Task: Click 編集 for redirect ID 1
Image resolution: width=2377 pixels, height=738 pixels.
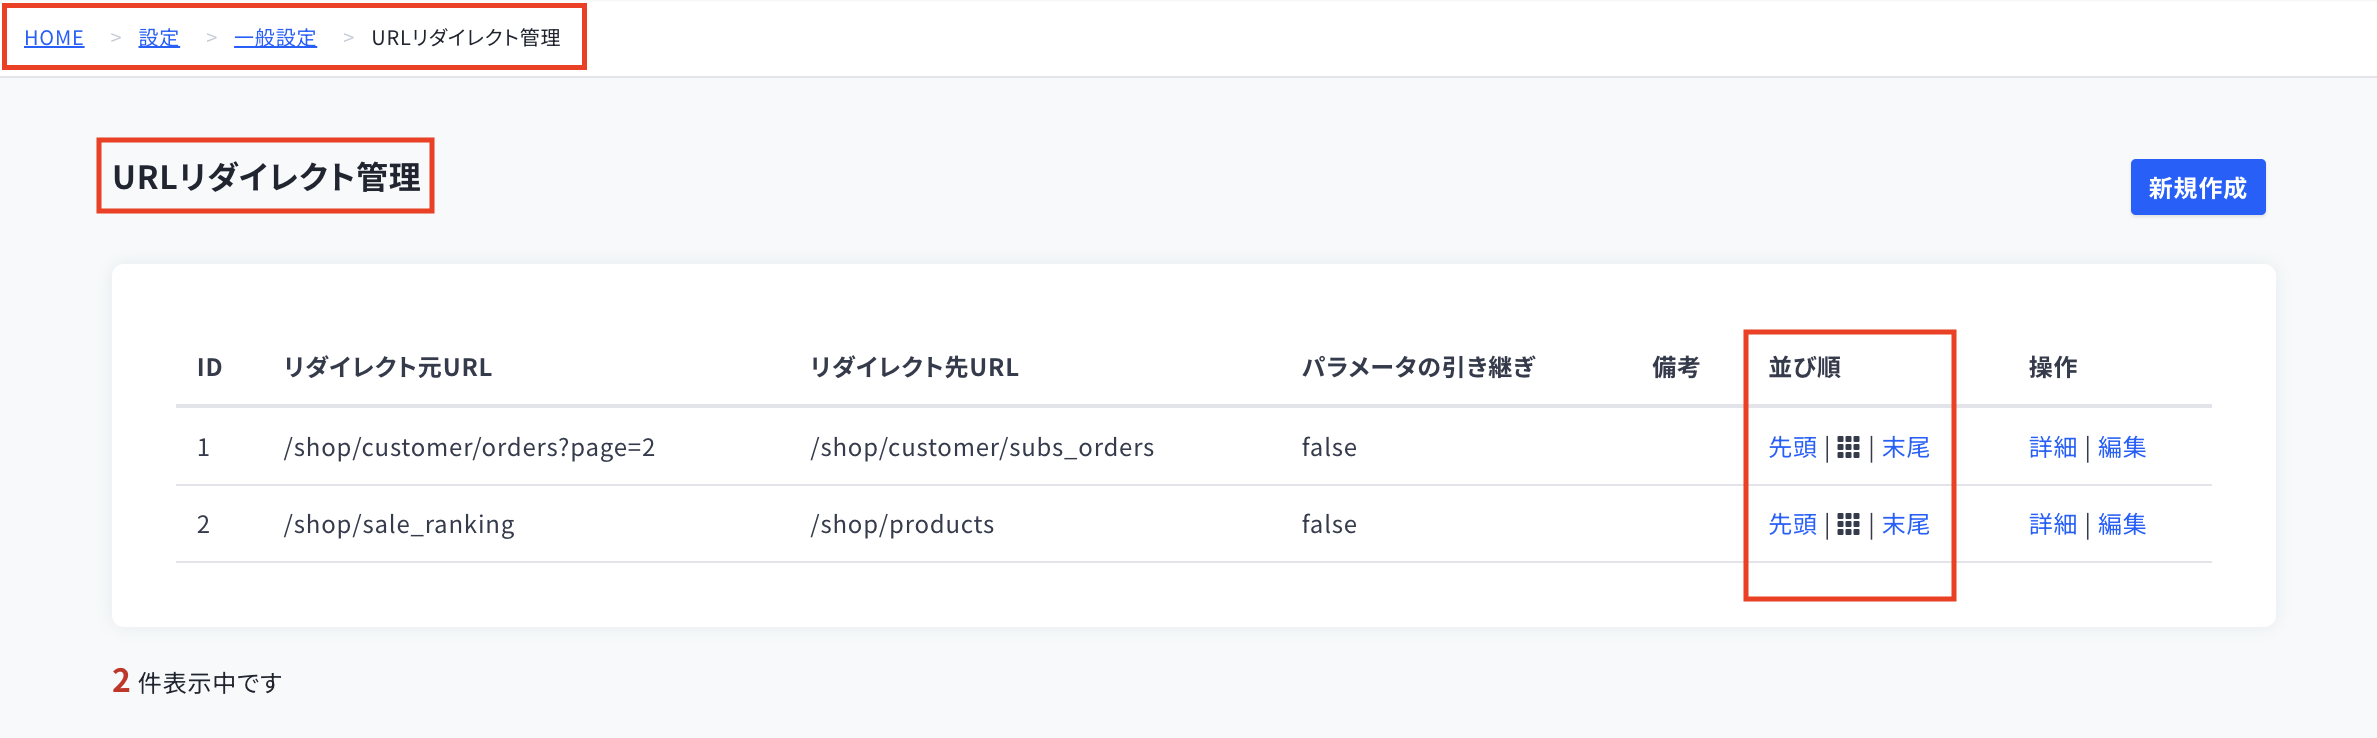Action: click(x=2122, y=447)
